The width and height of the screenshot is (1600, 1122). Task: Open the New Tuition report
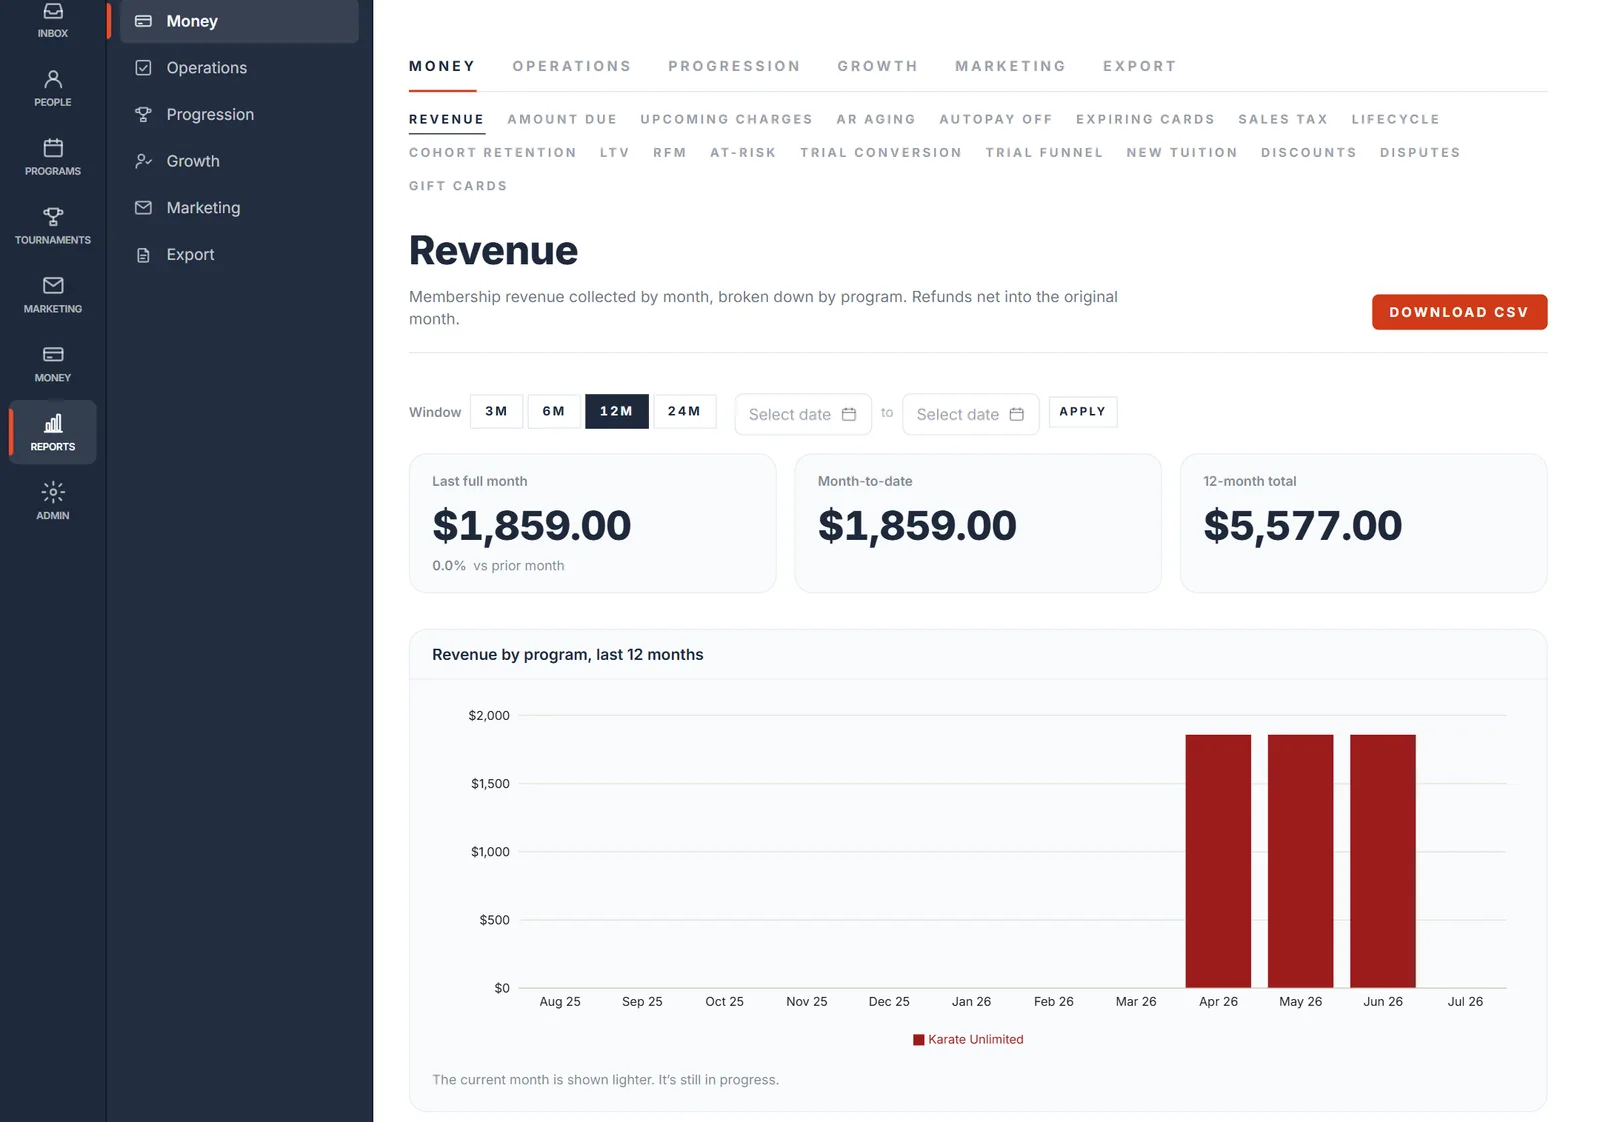click(x=1182, y=153)
